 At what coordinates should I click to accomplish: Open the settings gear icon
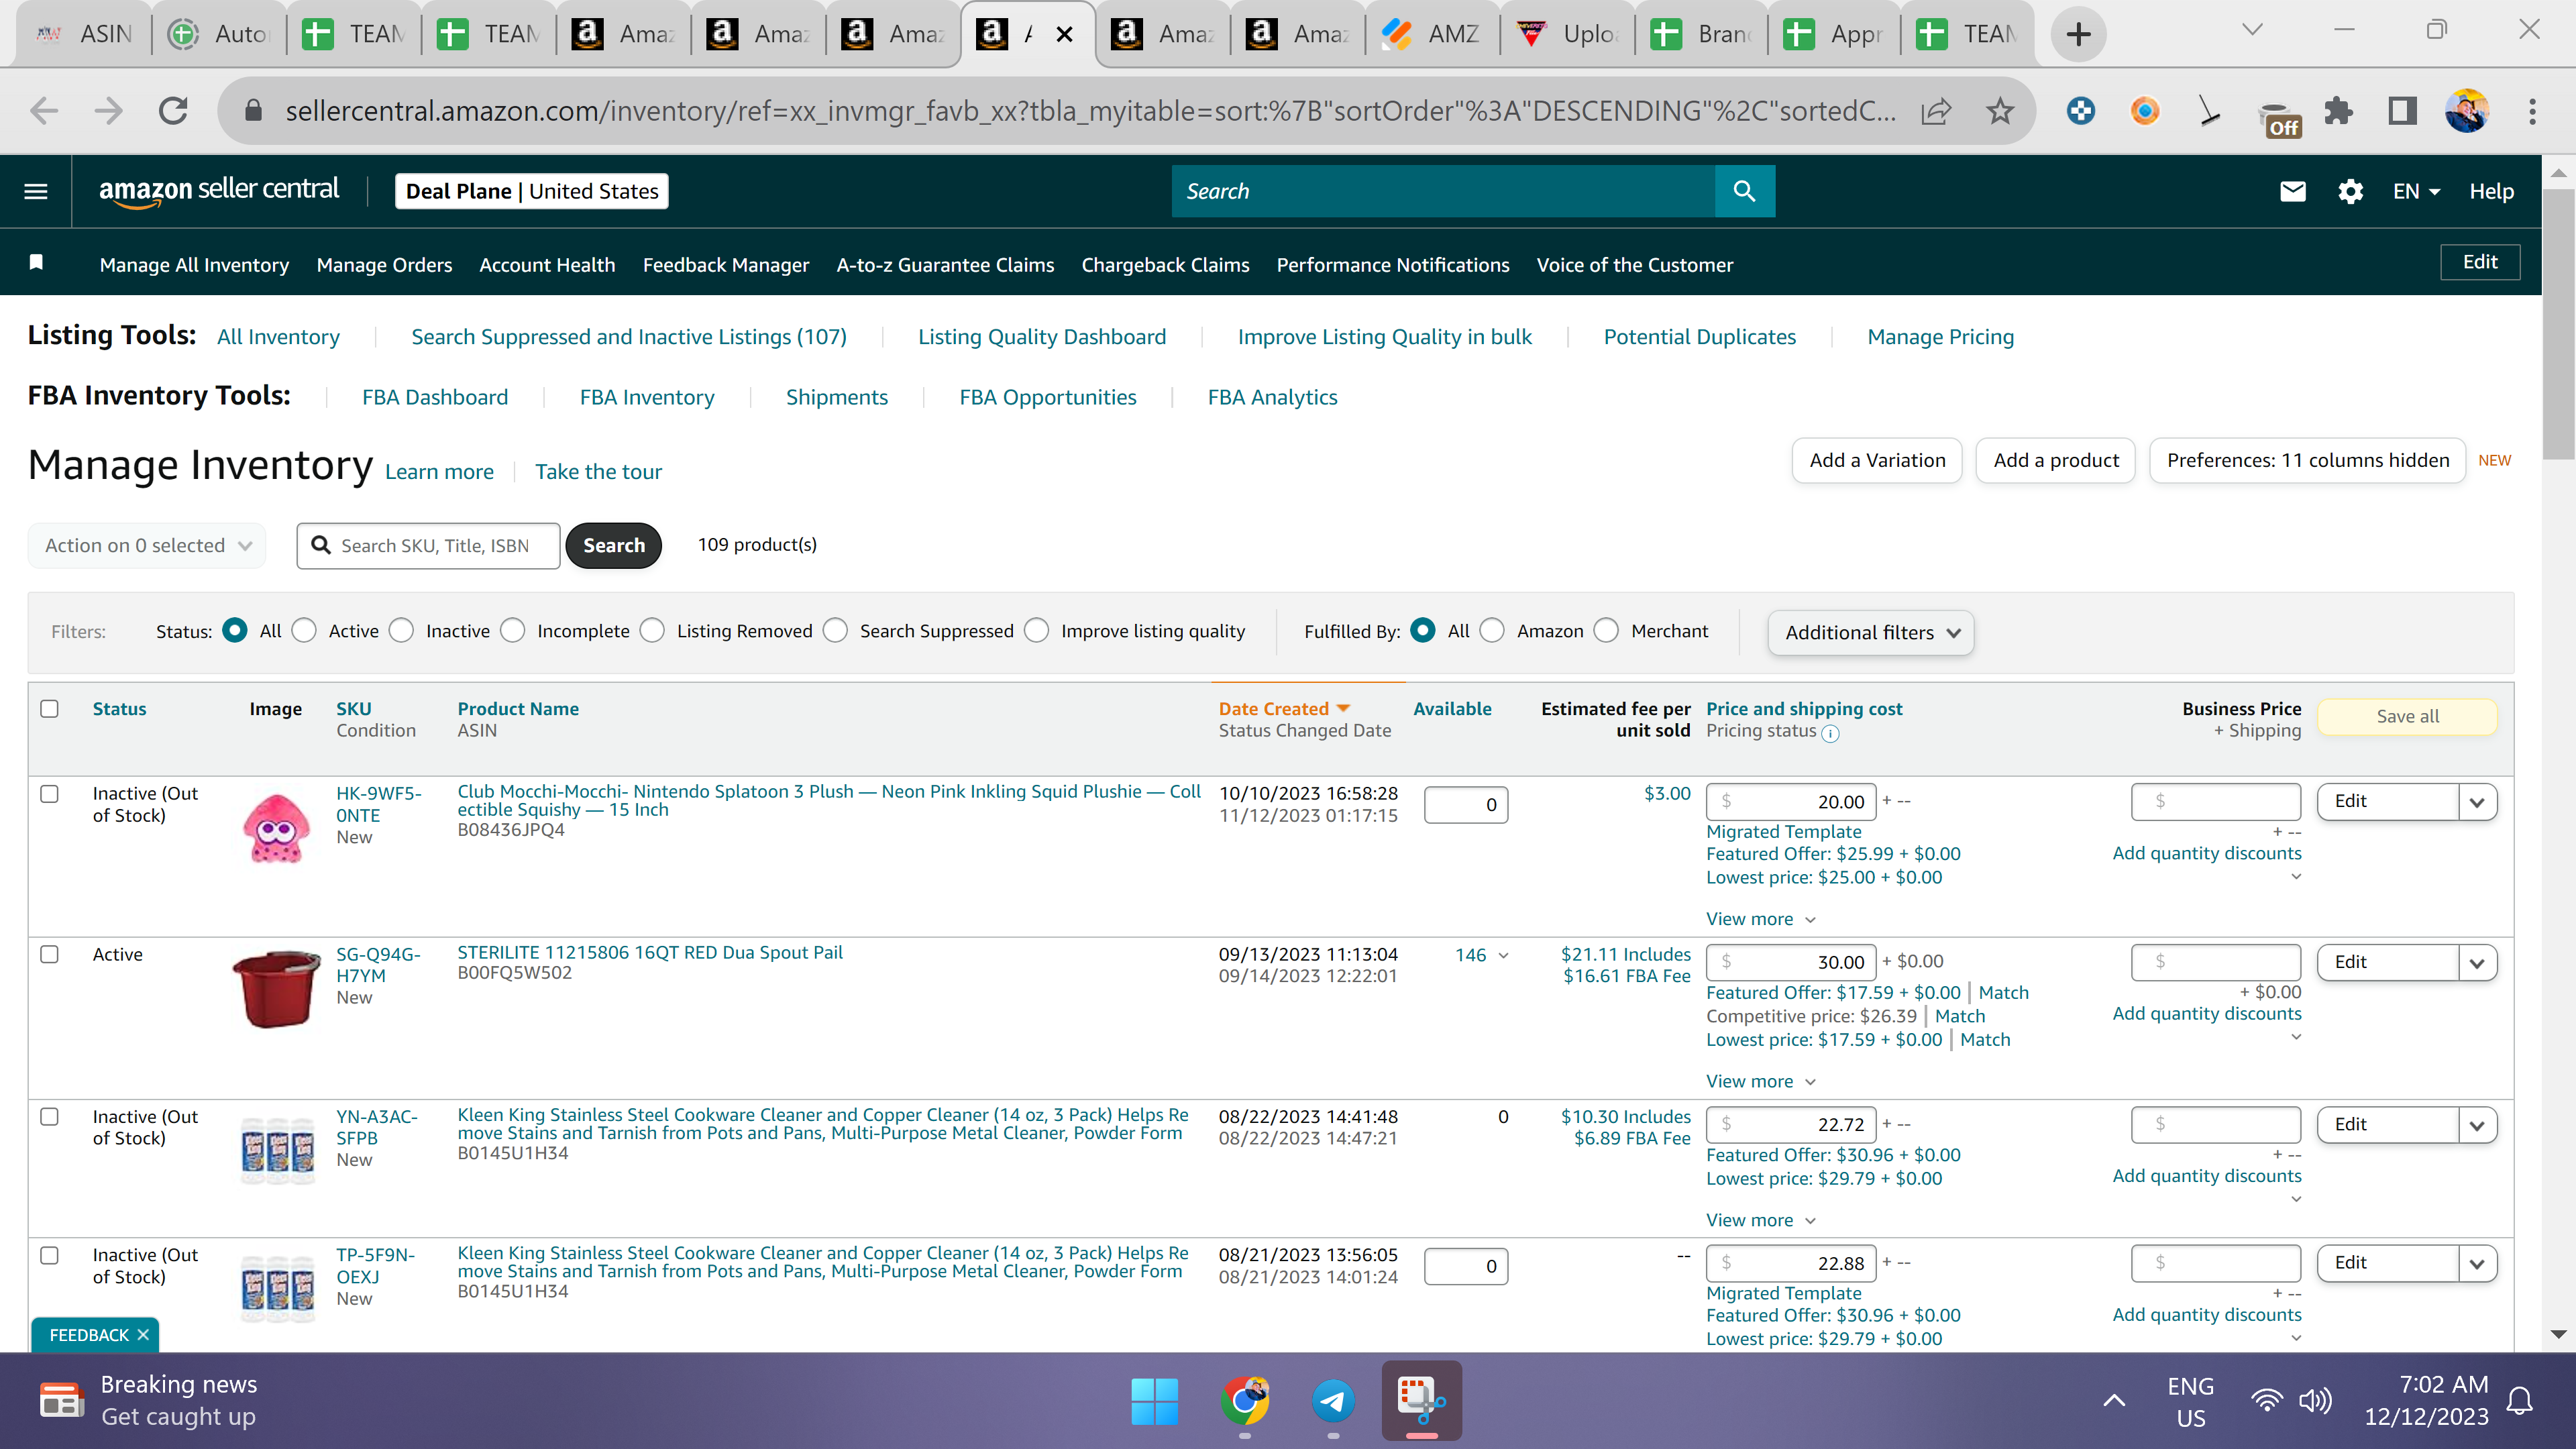[x=2350, y=191]
